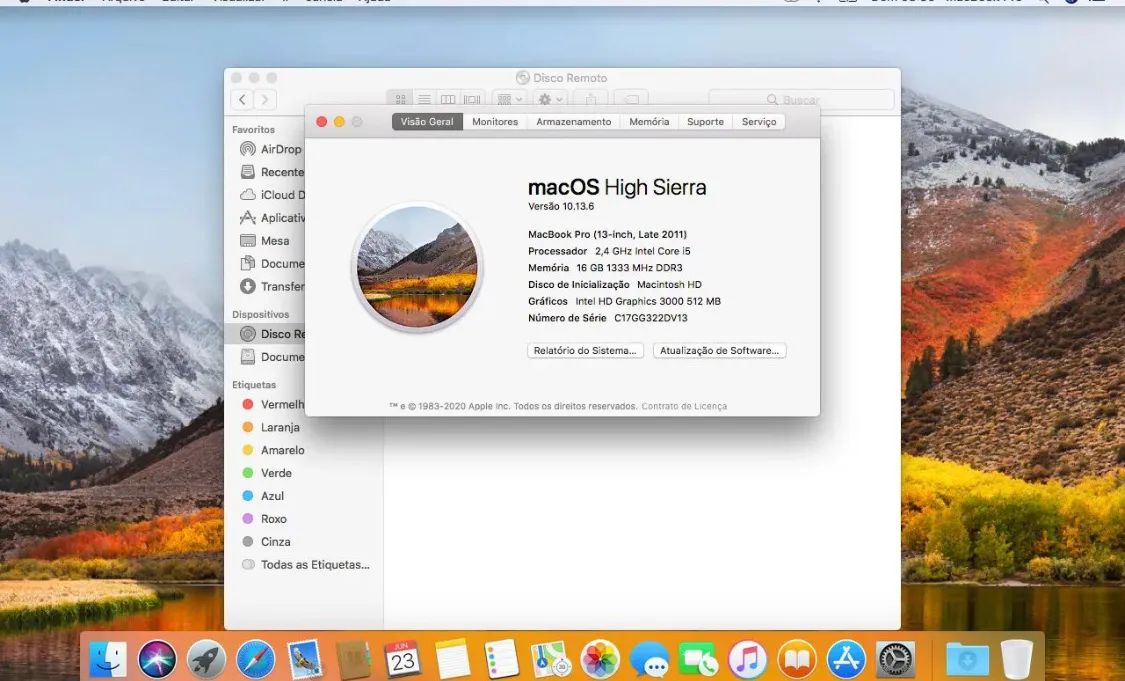This screenshot has height=681, width=1125.
Task: Switch to Armazenamento tab
Action: 574,122
